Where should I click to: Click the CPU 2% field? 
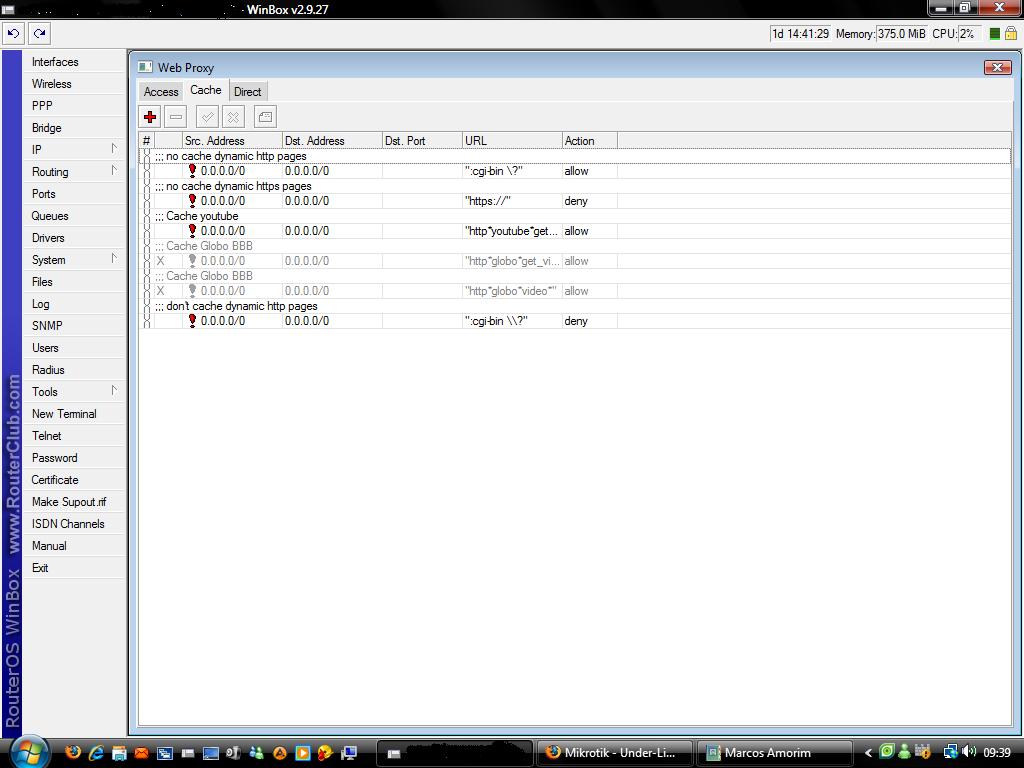970,34
